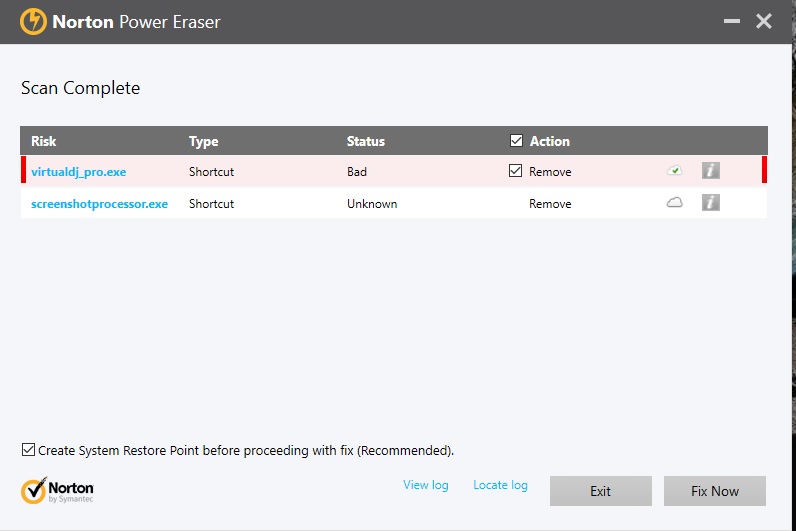
Task: Toggle the Action select-all checkbox in header
Action: [x=516, y=141]
